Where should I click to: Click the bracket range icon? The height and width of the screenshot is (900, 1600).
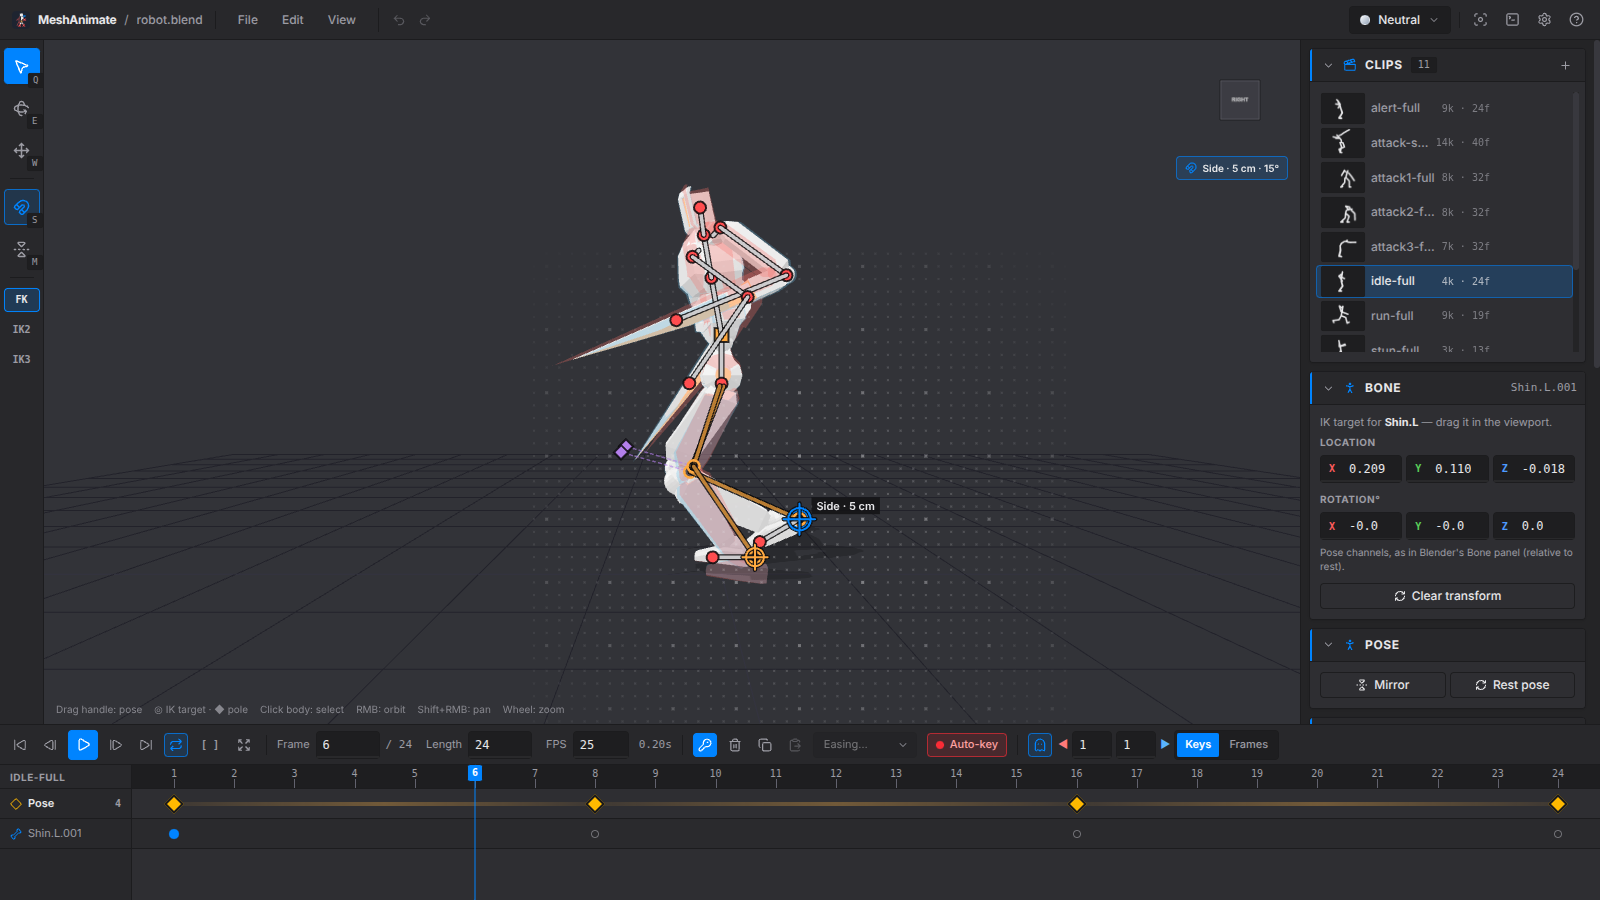(x=210, y=745)
